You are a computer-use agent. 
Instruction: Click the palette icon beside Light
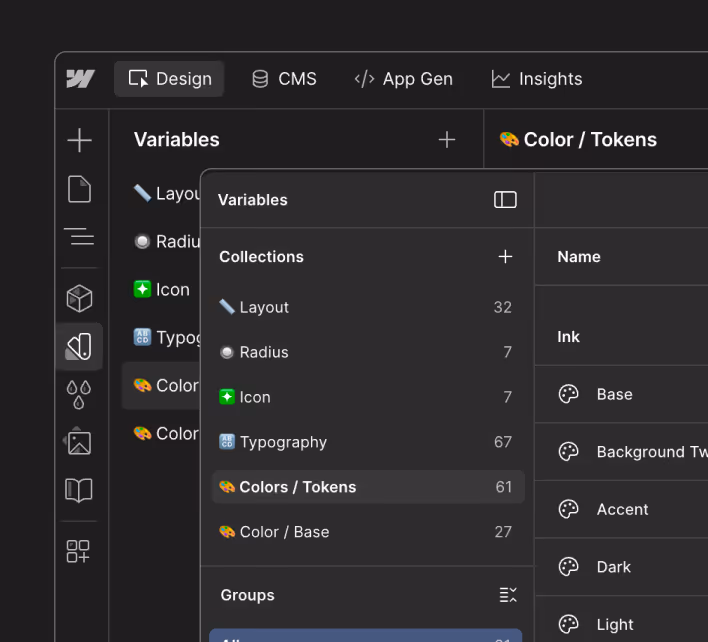click(568, 624)
